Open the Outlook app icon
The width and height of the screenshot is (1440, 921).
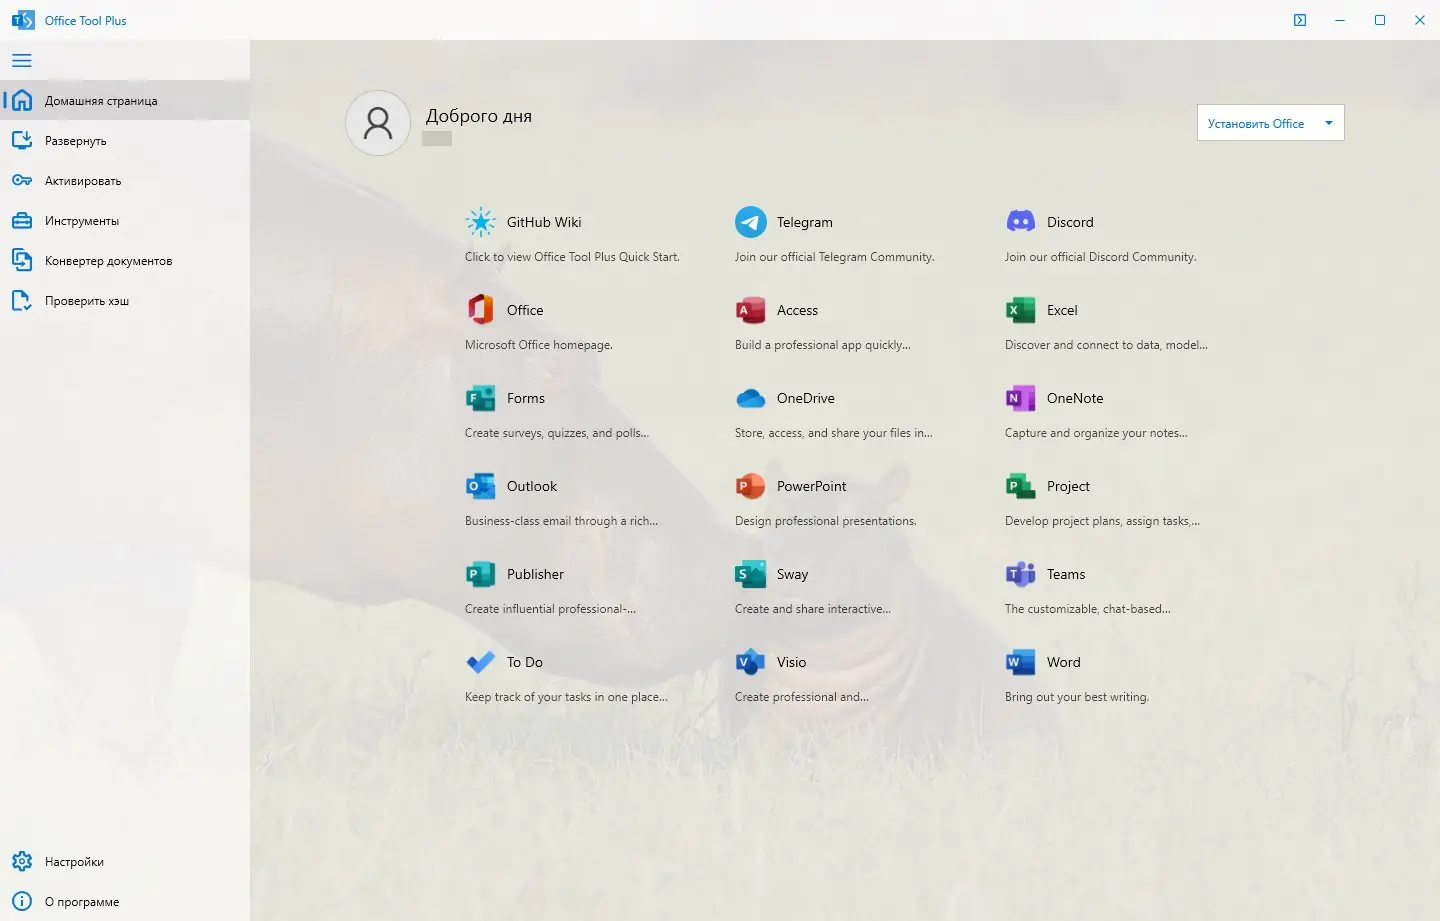(481, 486)
